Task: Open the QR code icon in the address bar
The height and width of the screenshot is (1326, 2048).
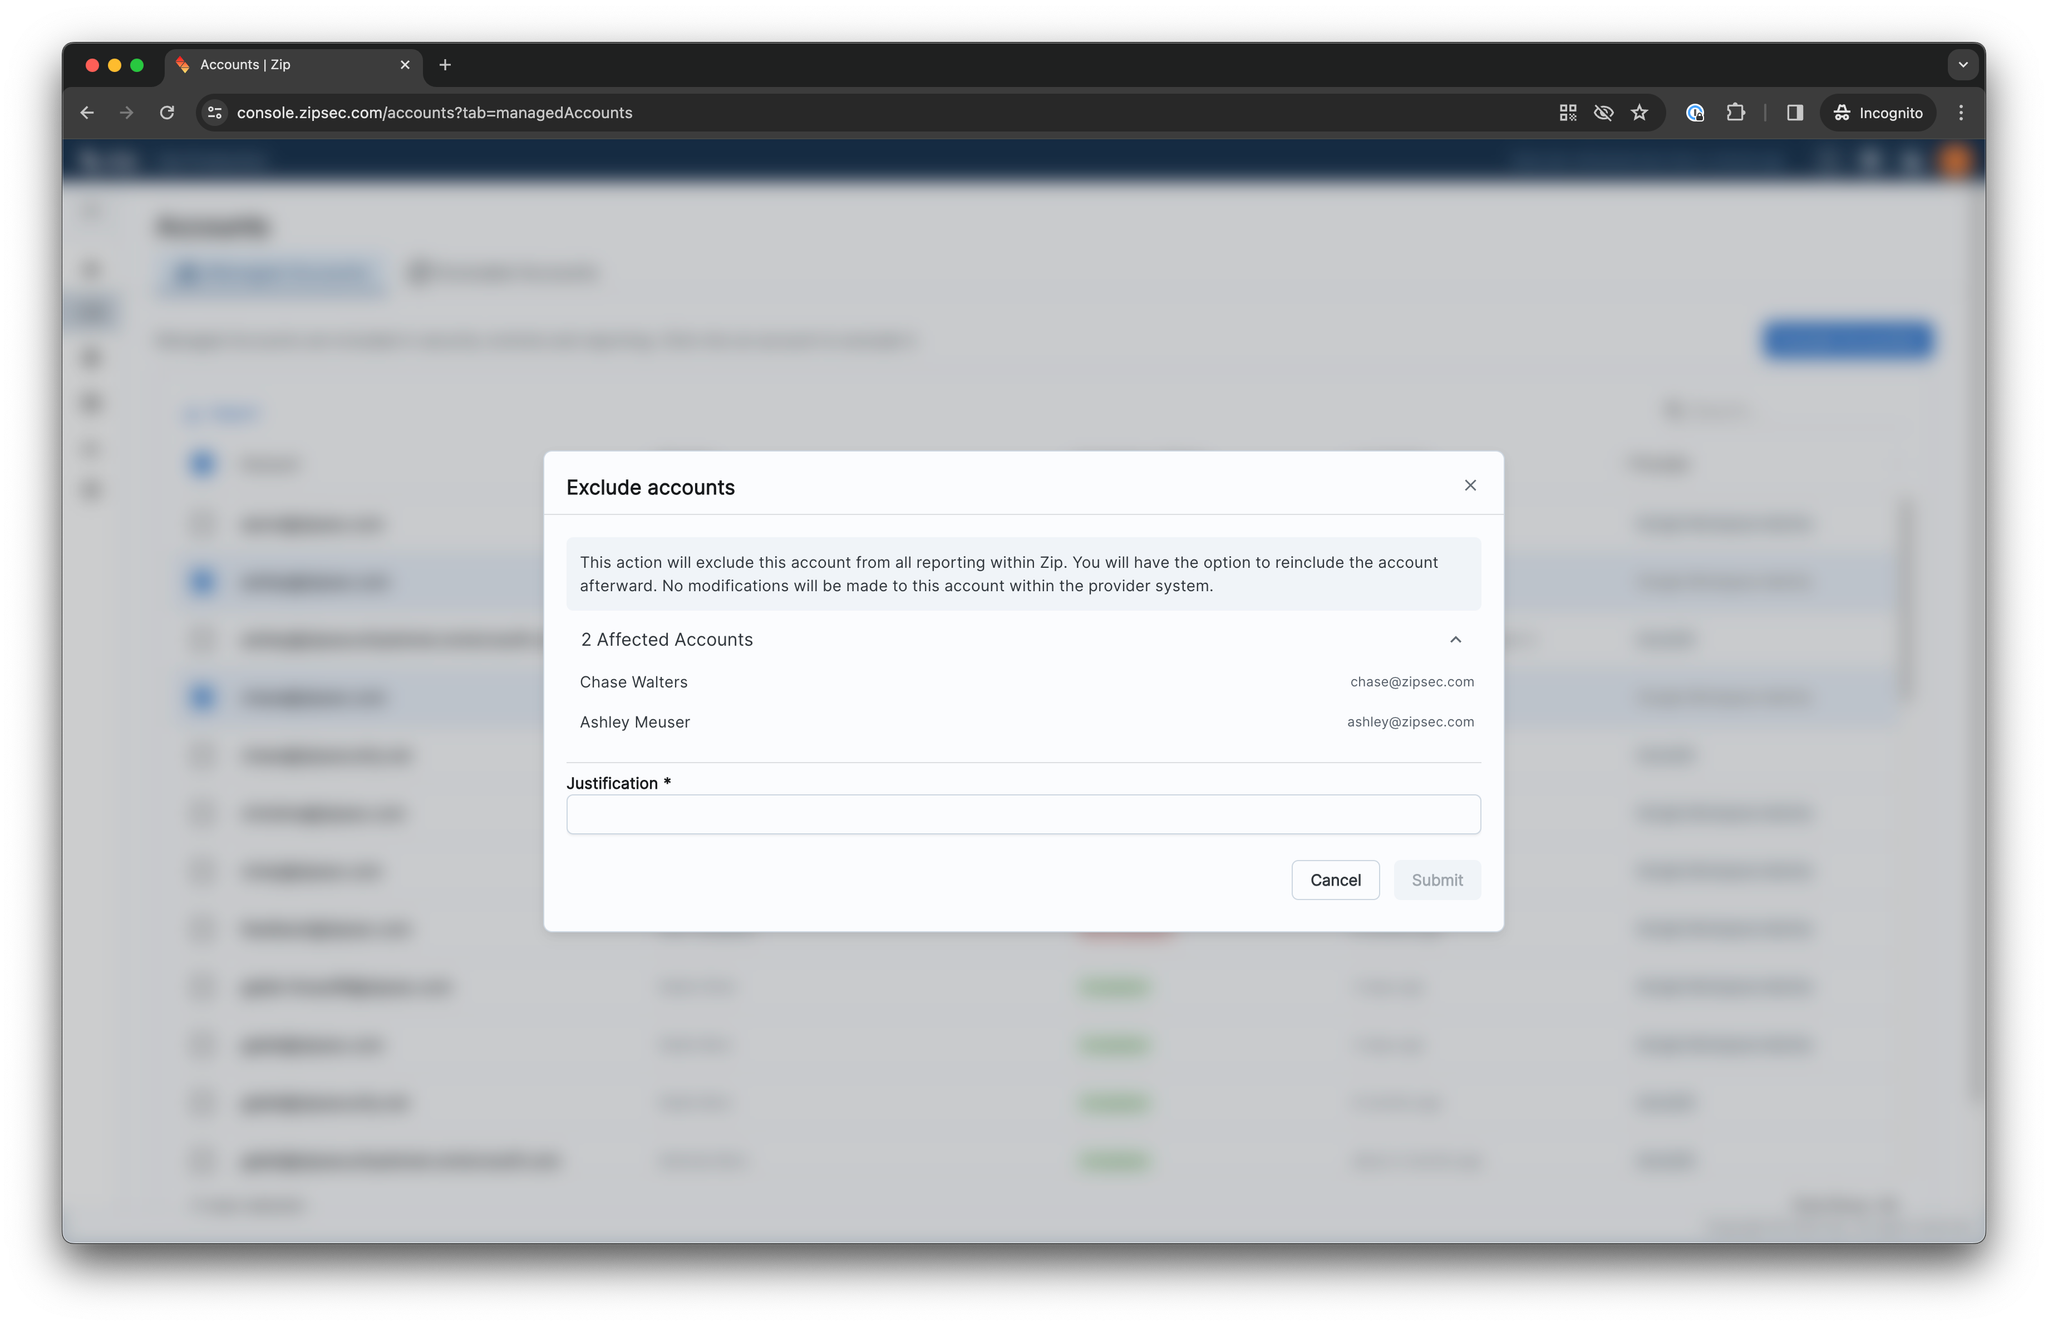Action: coord(1567,113)
